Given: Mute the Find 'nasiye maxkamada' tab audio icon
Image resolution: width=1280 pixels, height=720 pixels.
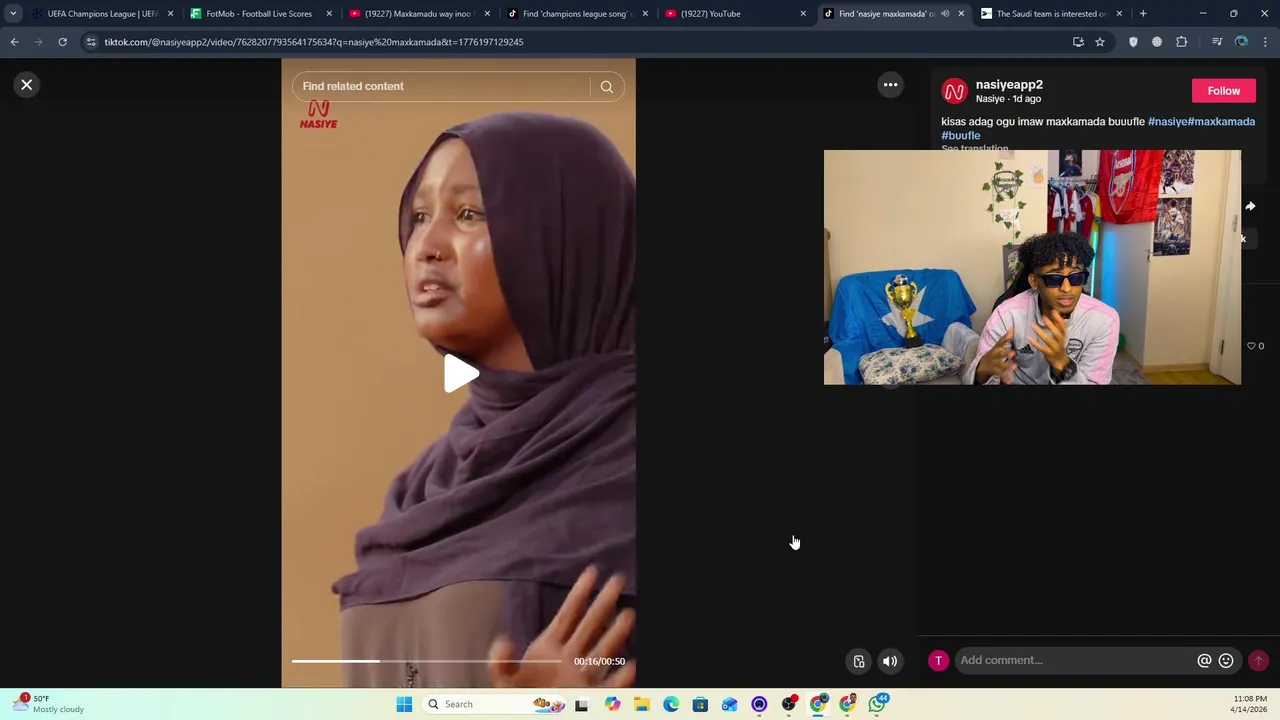Looking at the screenshot, I should (945, 14).
